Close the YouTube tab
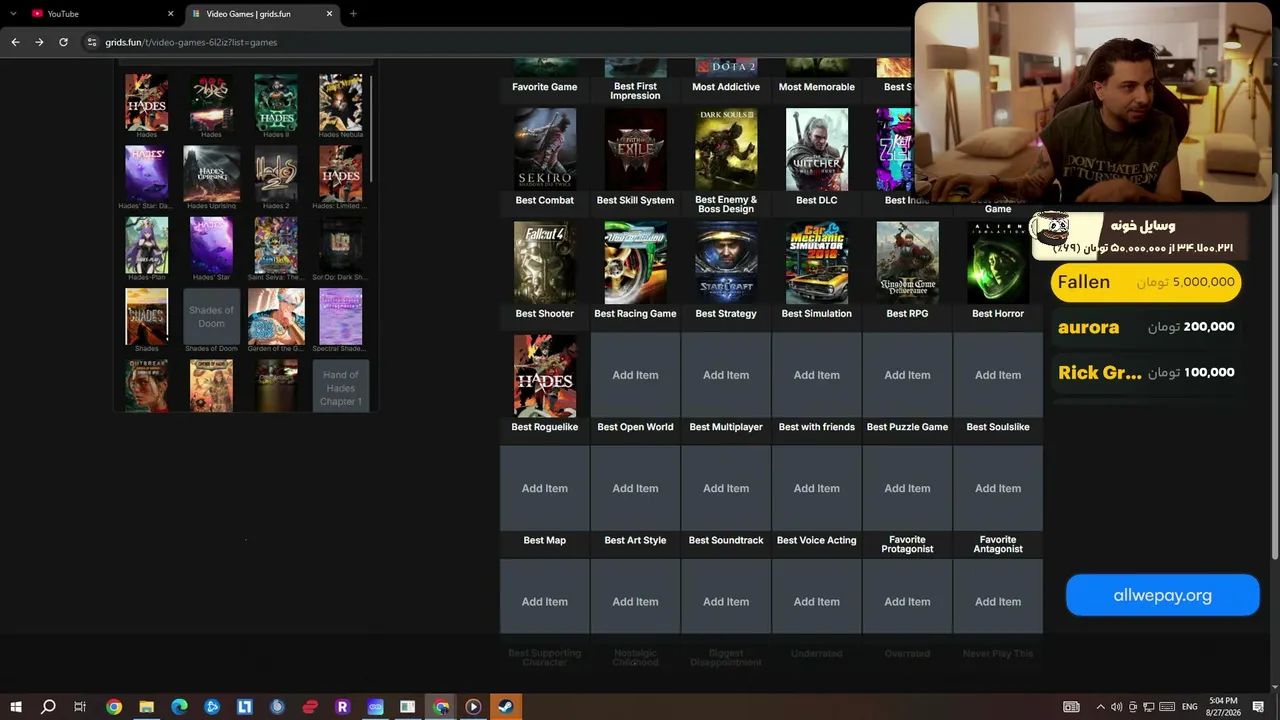This screenshot has height=720, width=1280. (170, 14)
